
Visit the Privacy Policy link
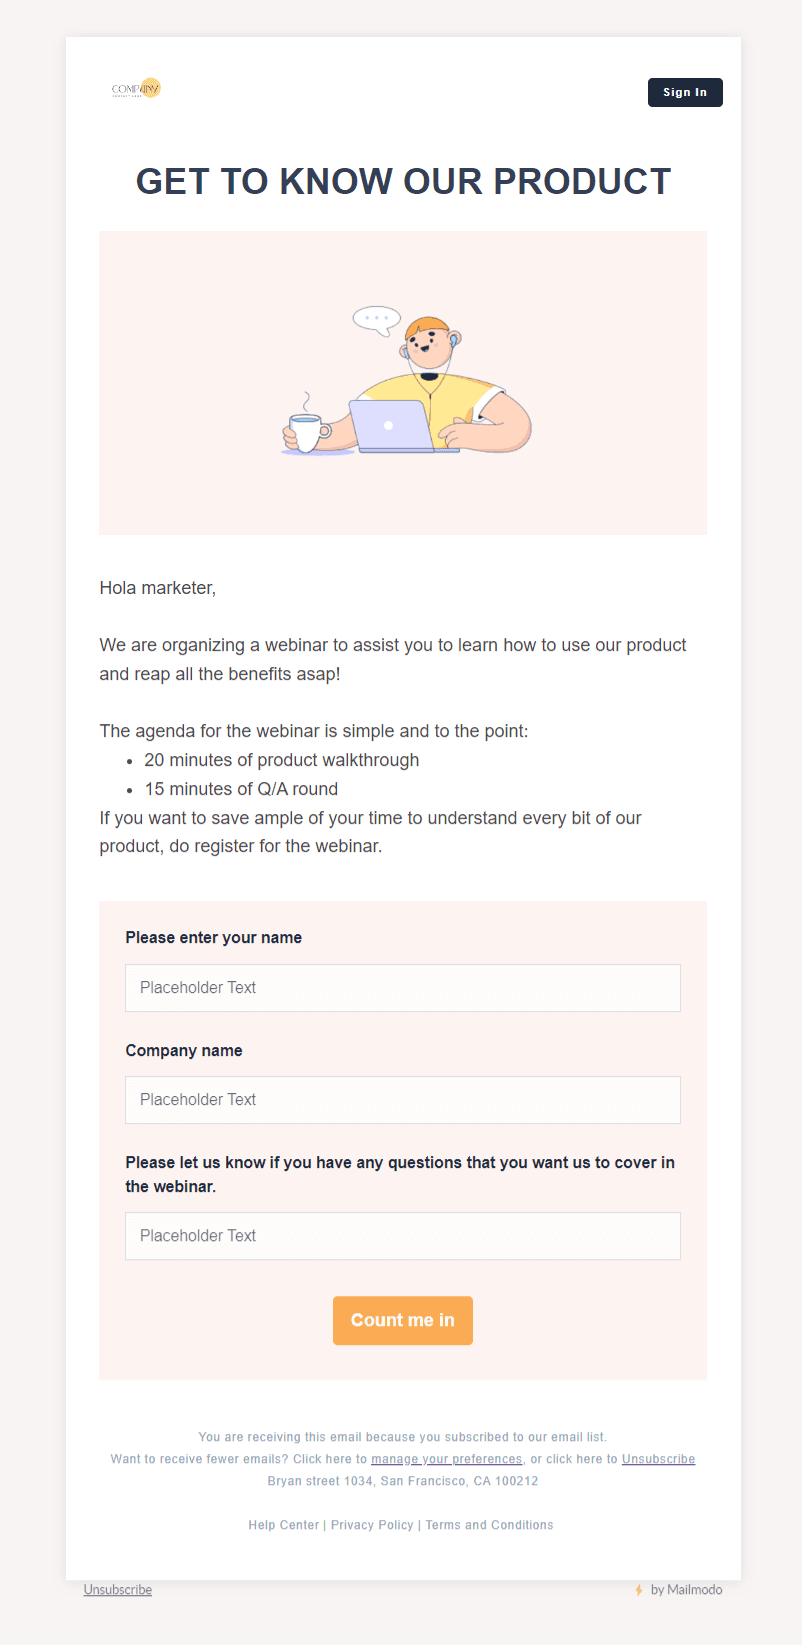[372, 1525]
